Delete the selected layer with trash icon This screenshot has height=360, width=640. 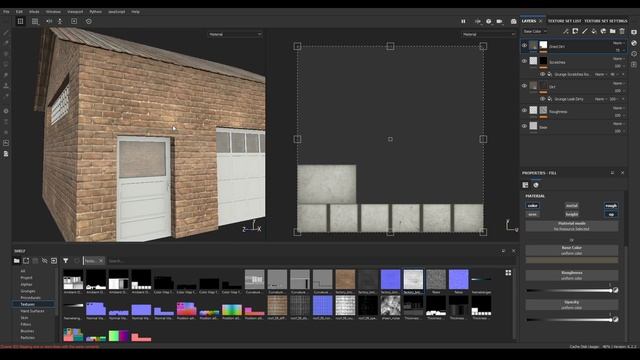(x=622, y=31)
